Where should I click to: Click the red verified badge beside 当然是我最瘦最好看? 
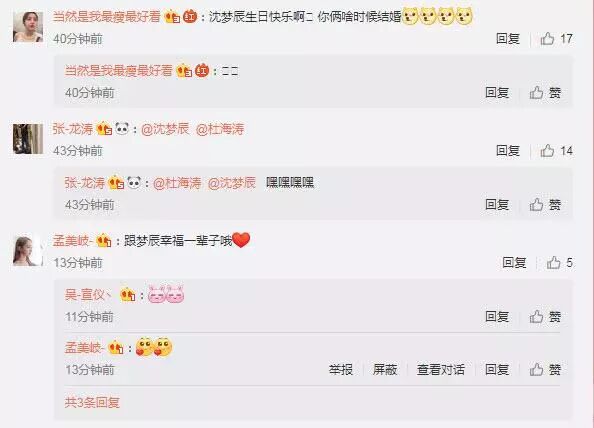tap(190, 17)
